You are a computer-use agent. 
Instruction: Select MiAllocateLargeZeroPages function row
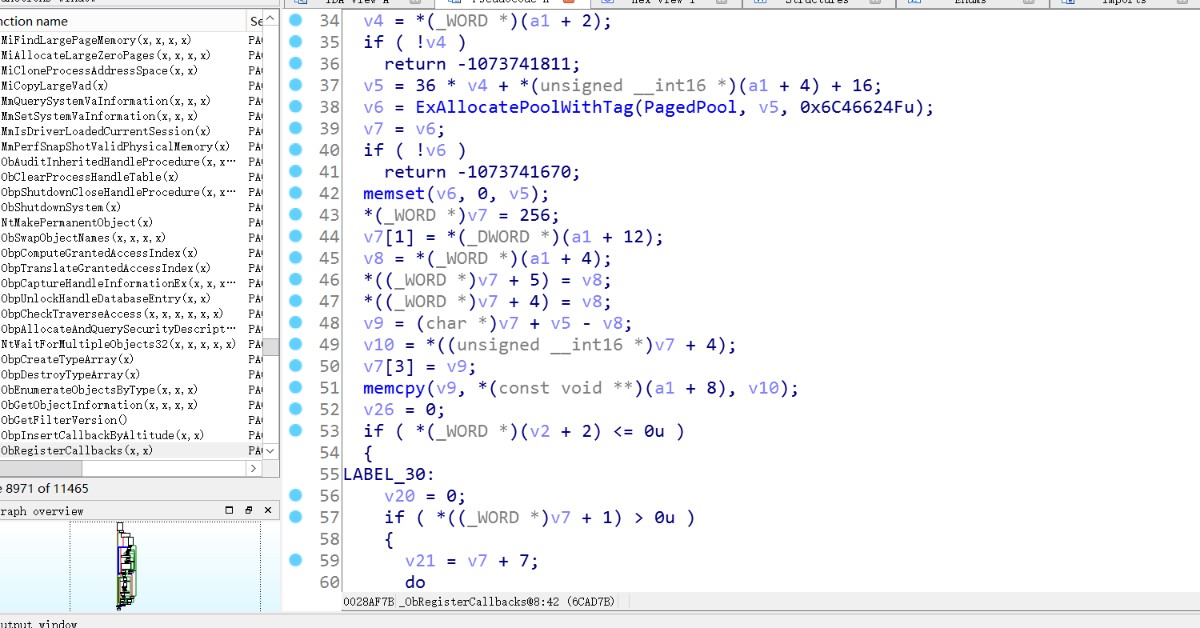132,55
